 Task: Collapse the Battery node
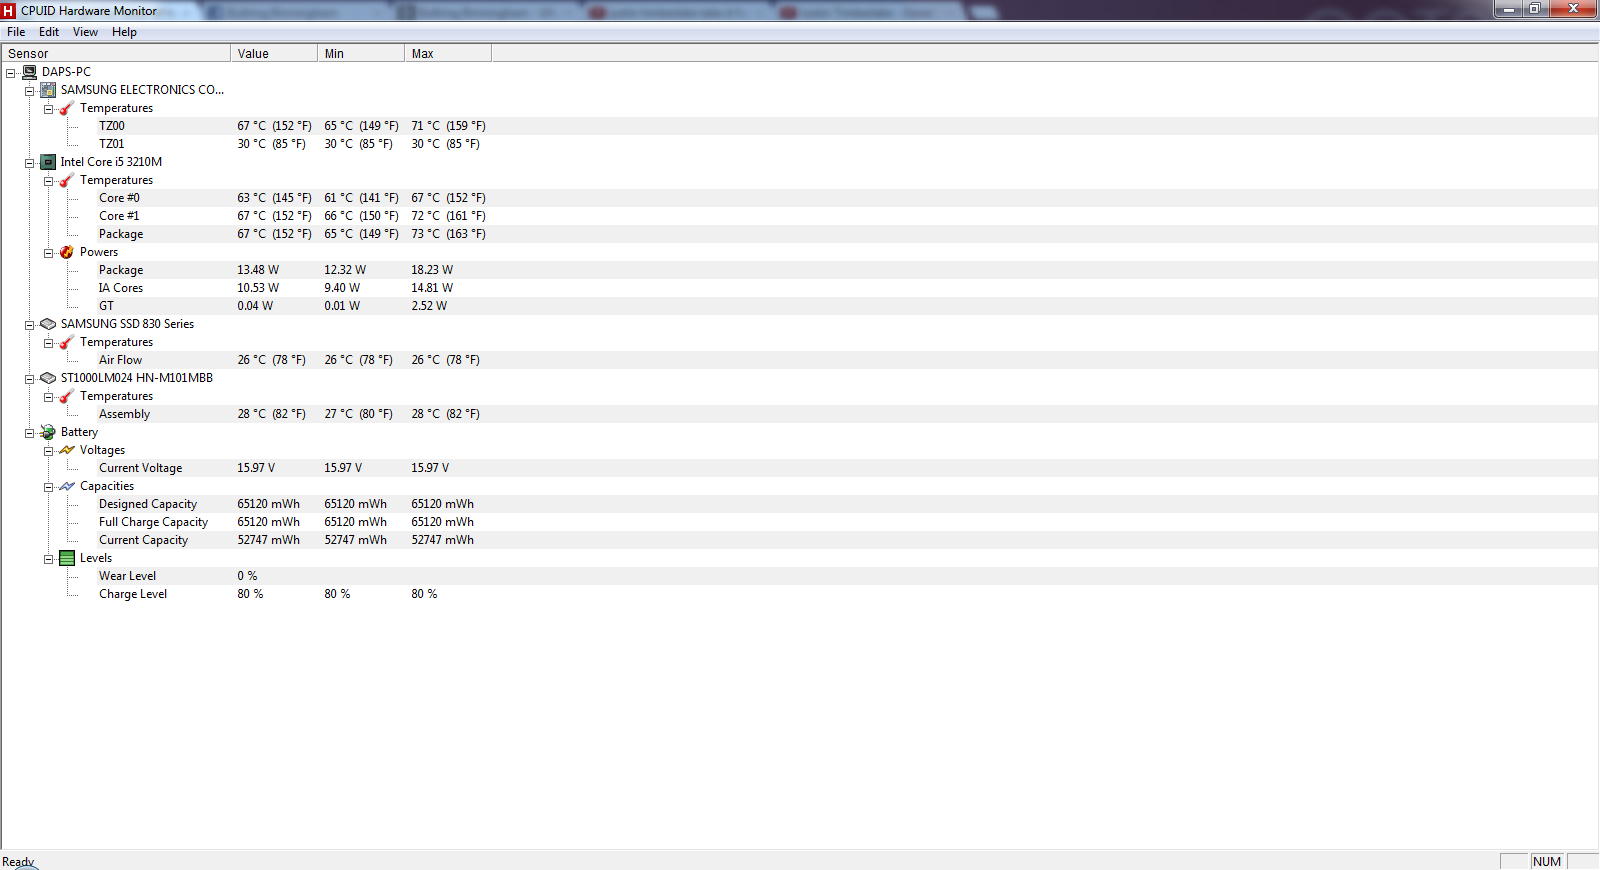[x=30, y=433]
